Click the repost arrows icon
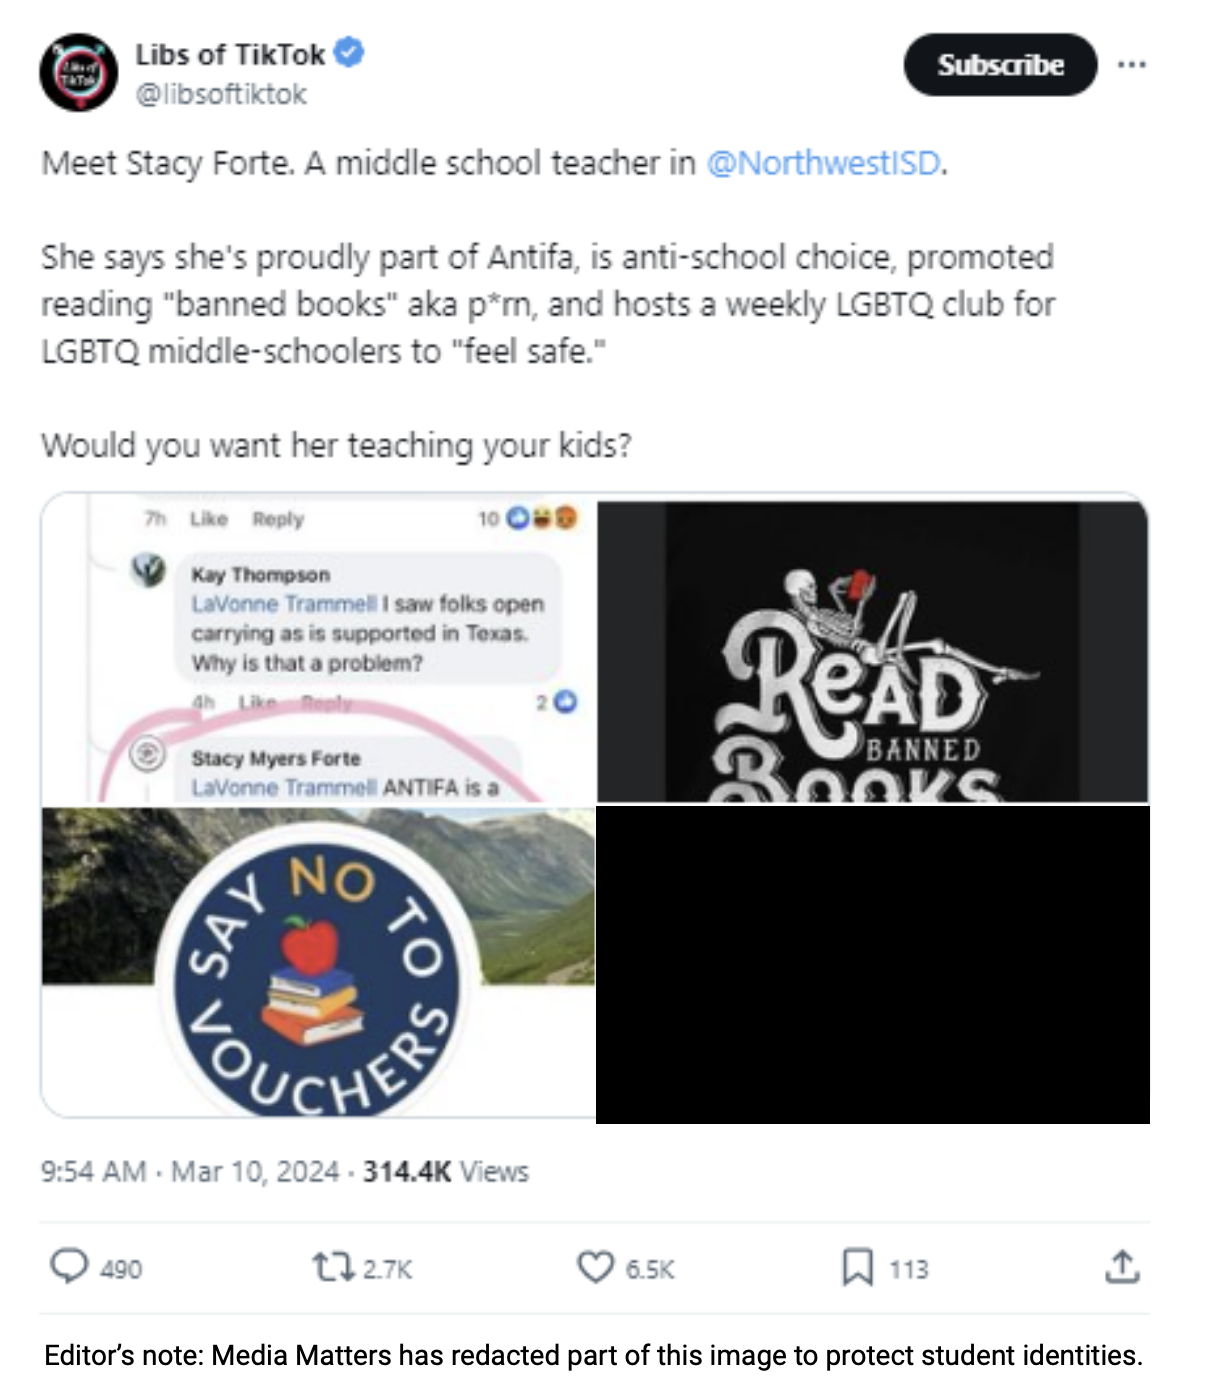The width and height of the screenshot is (1208, 1394). pos(333,1268)
